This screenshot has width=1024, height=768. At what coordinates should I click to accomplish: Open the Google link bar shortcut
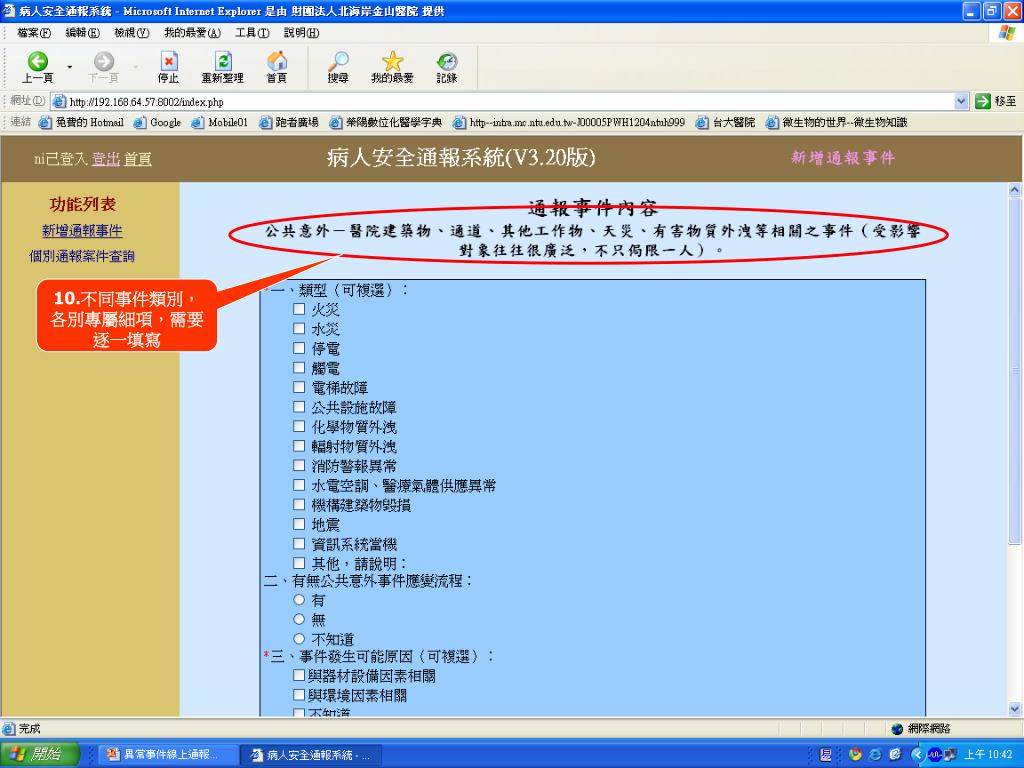[157, 122]
